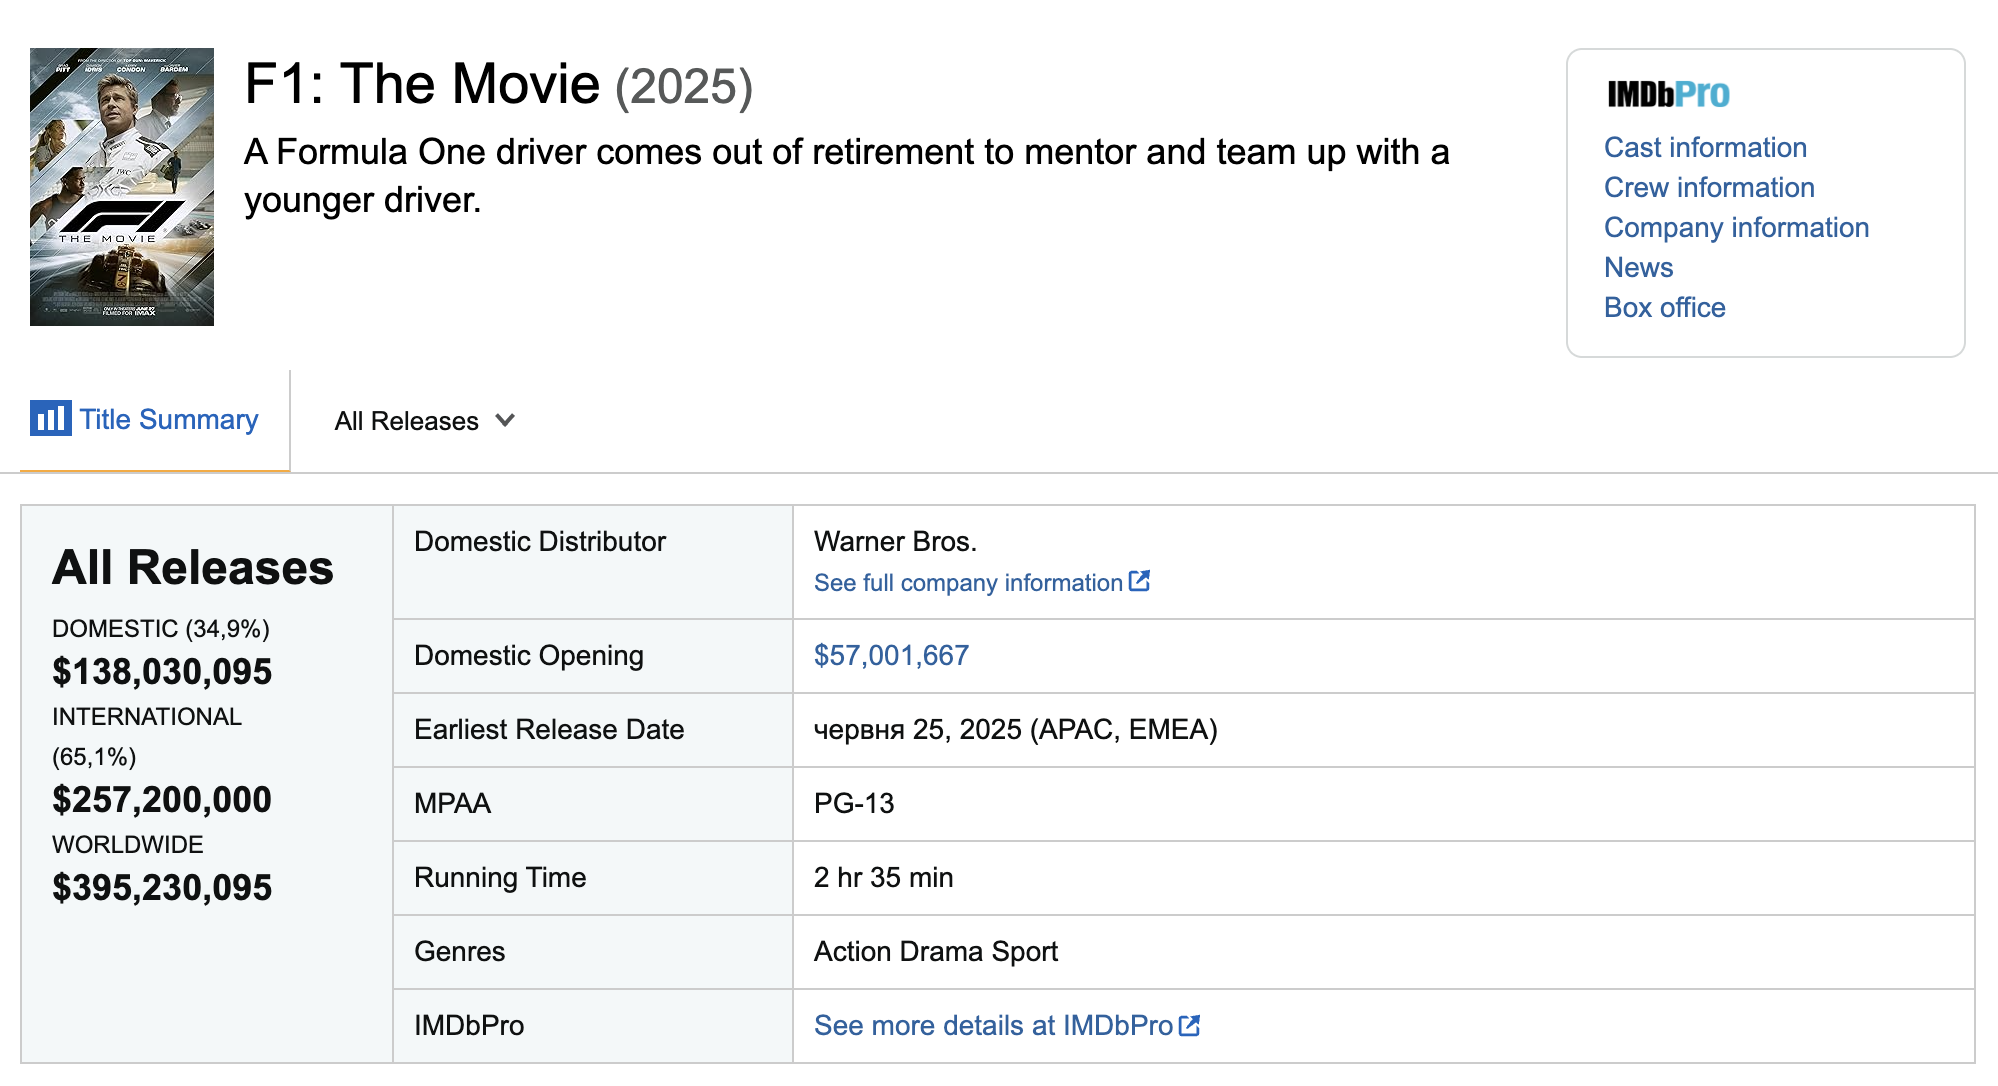Click the Warner Bros. distributor text
The height and width of the screenshot is (1086, 1998).
pyautogui.click(x=895, y=542)
